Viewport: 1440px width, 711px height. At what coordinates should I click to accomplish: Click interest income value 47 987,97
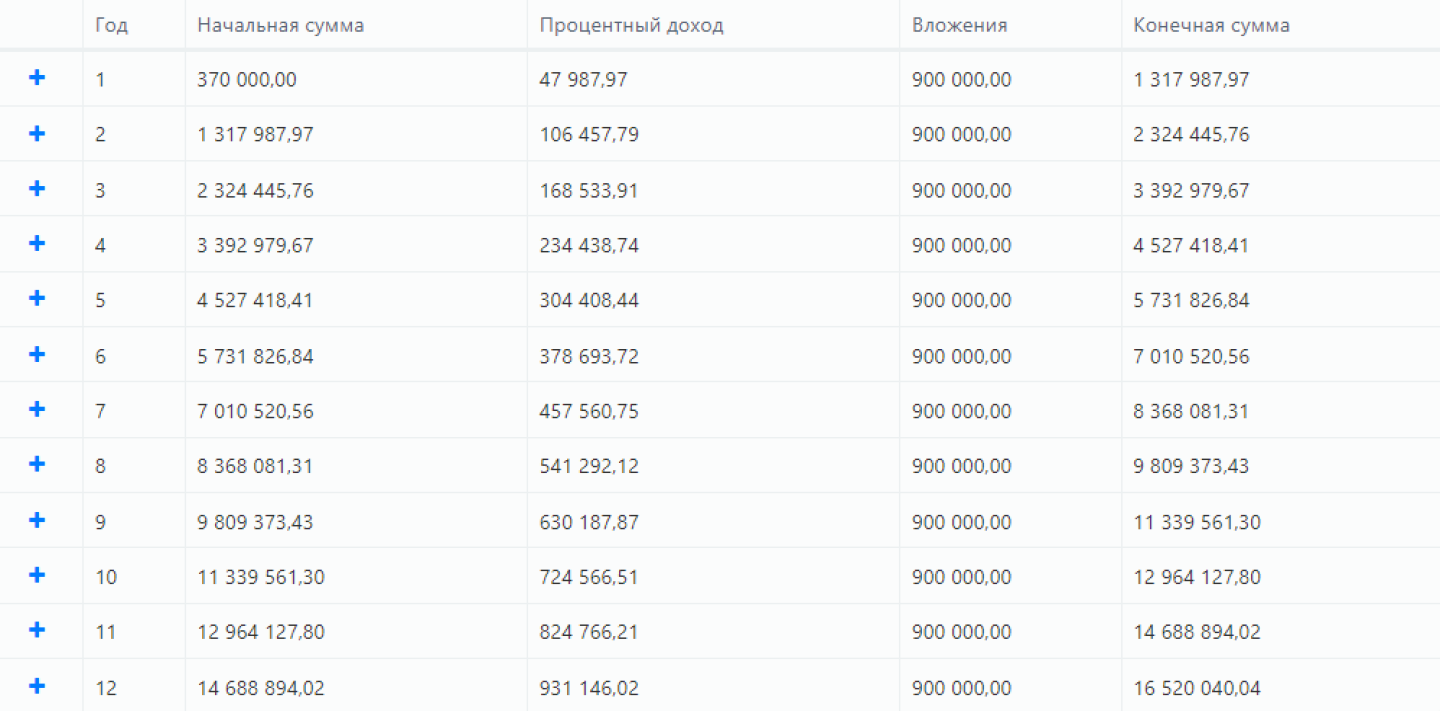pyautogui.click(x=583, y=80)
